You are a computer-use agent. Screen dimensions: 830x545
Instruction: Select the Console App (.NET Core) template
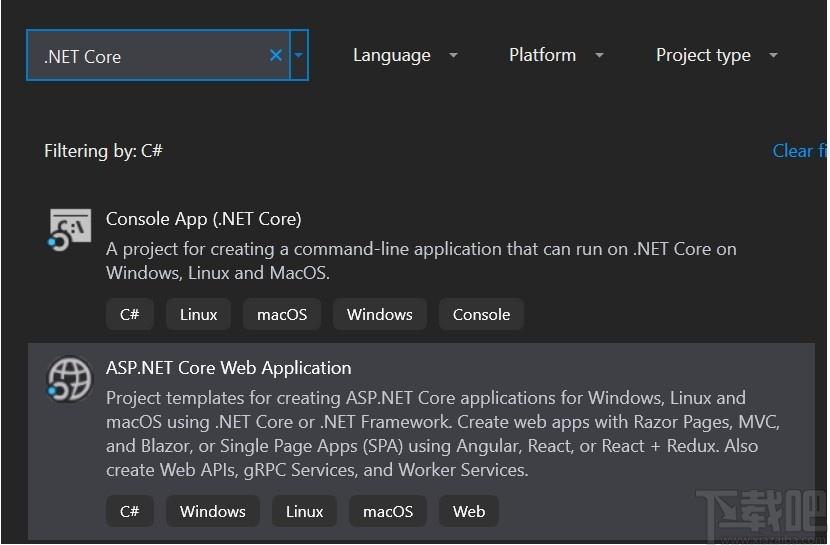421,269
